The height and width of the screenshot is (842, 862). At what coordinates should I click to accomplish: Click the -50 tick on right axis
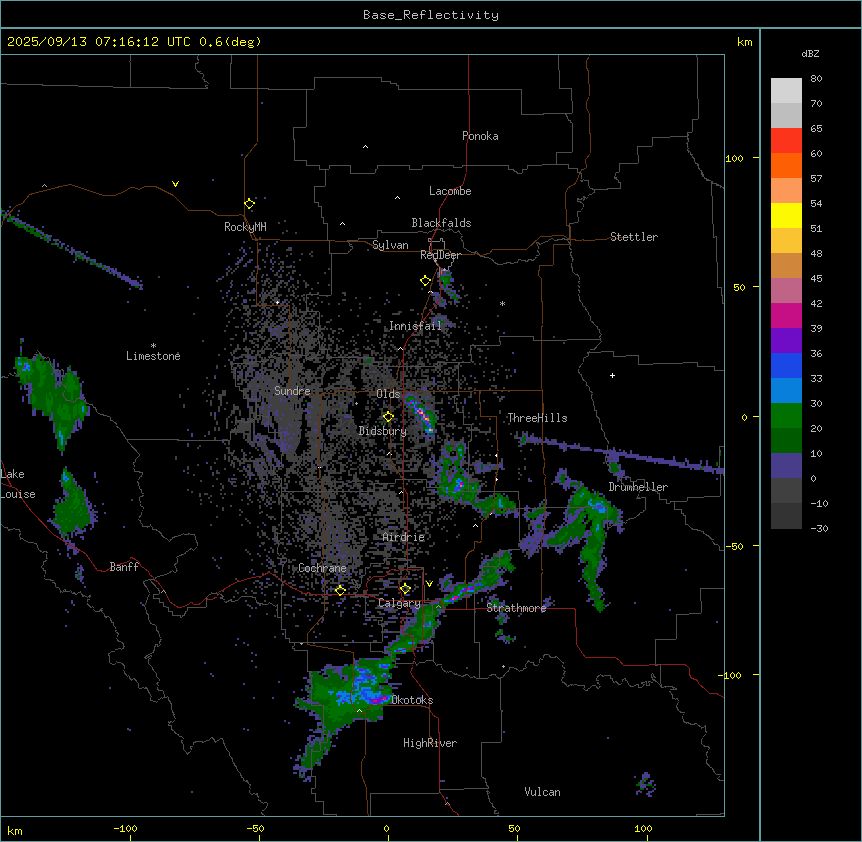tap(734, 546)
